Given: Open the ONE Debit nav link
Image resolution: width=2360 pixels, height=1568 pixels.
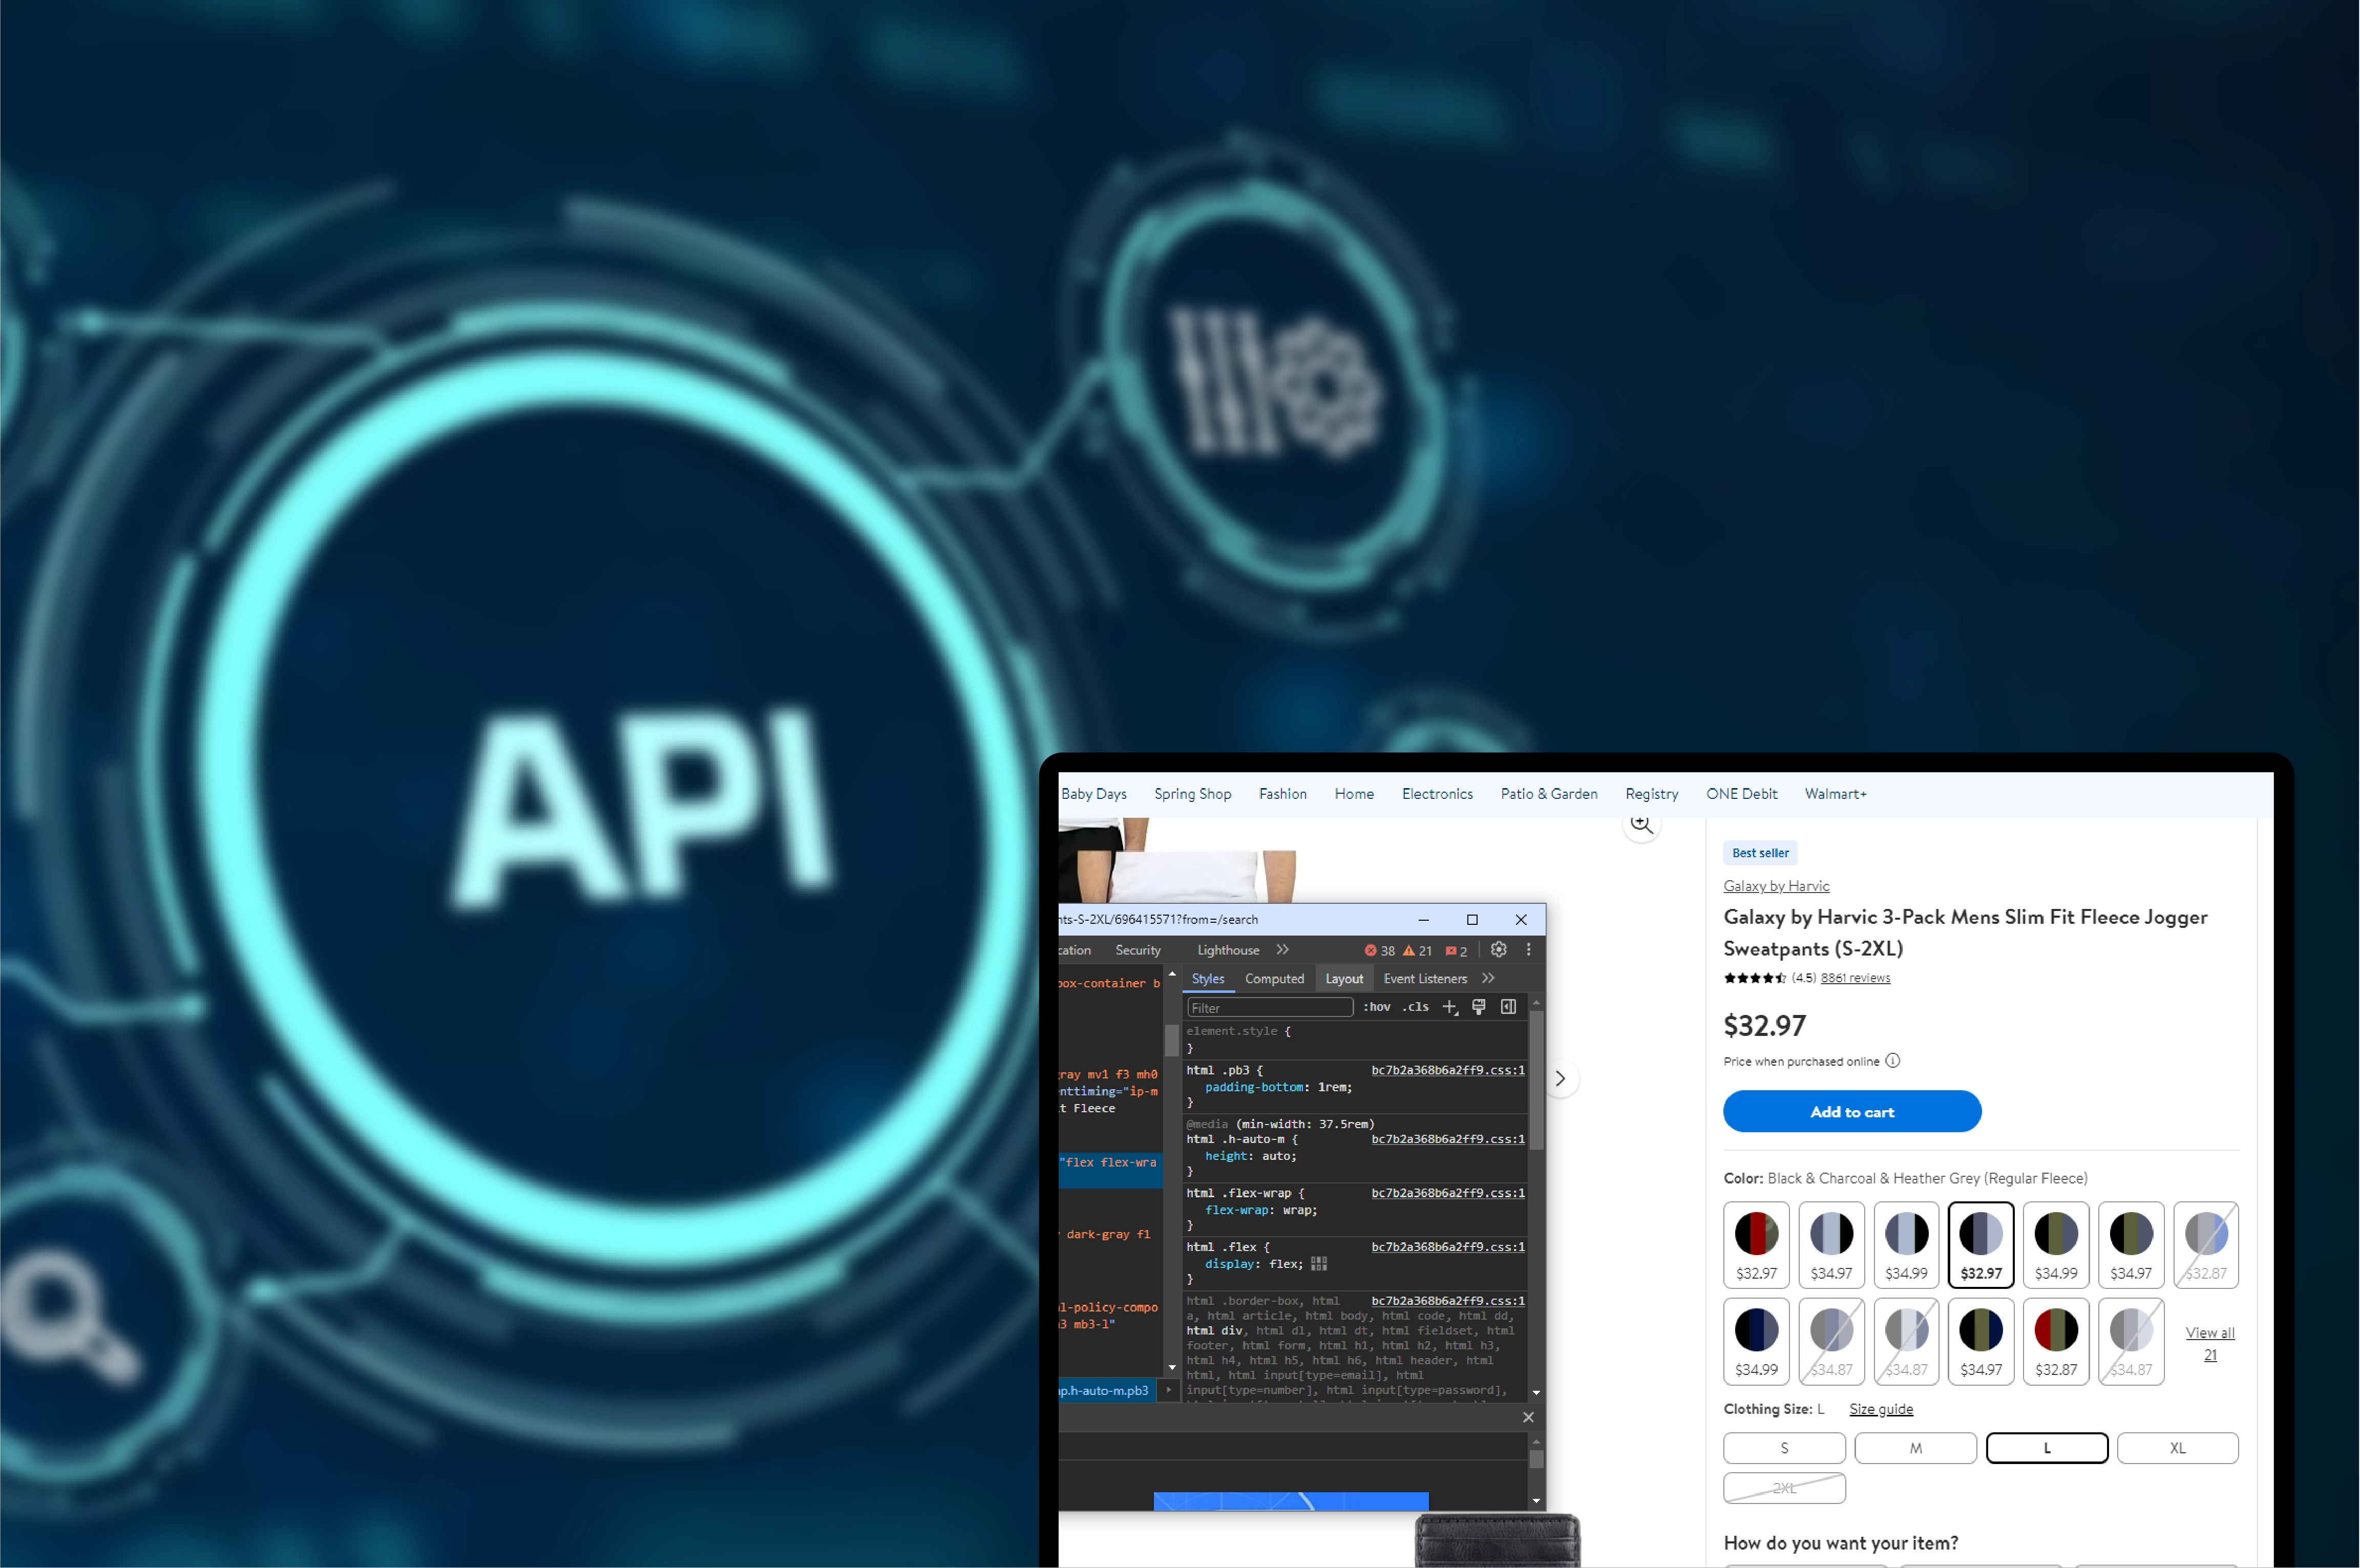Looking at the screenshot, I should pos(1742,793).
